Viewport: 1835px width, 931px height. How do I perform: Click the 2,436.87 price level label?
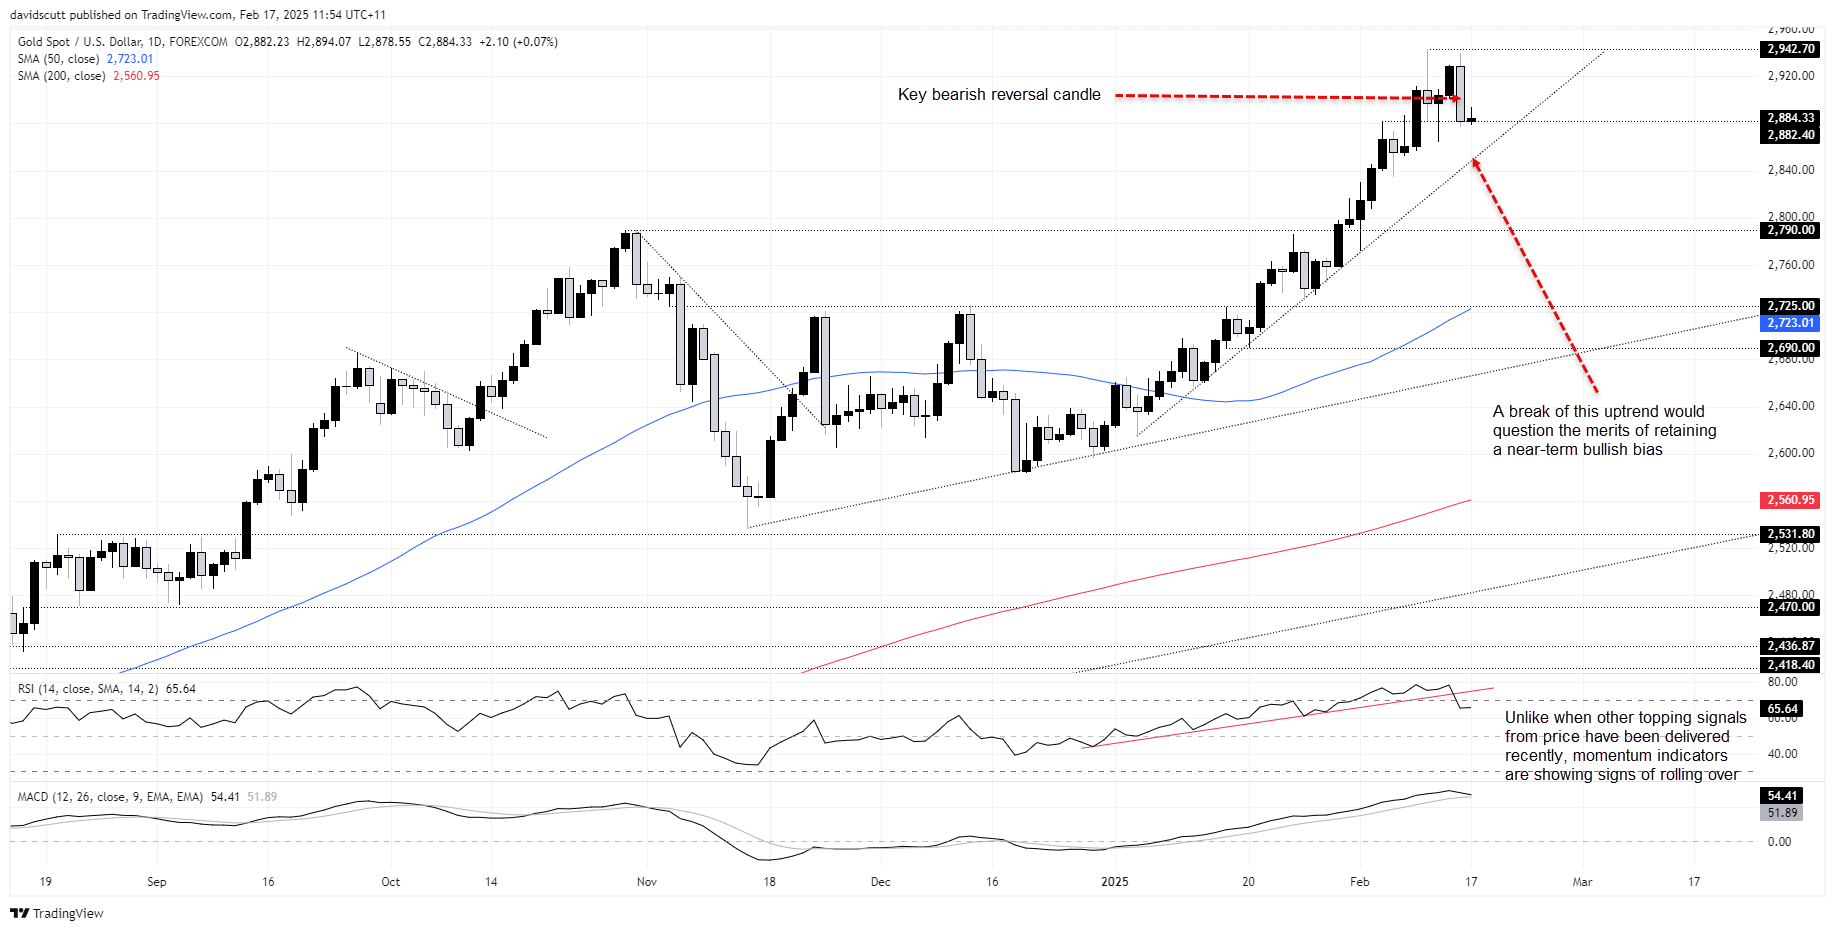(x=1790, y=646)
